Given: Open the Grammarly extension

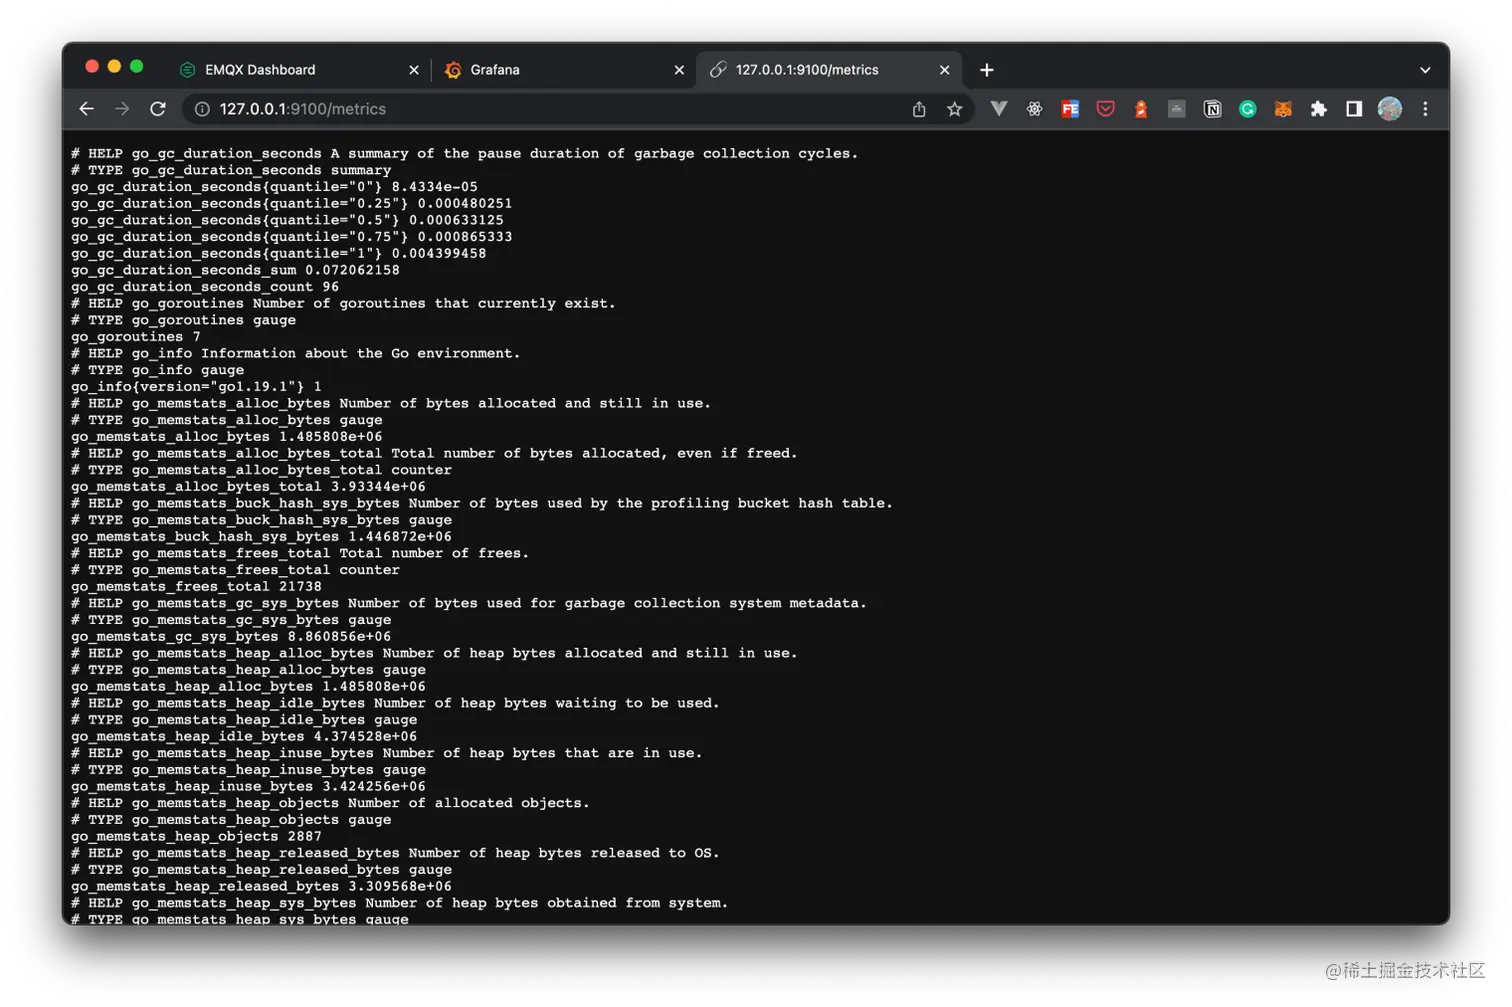Looking at the screenshot, I should coord(1247,109).
